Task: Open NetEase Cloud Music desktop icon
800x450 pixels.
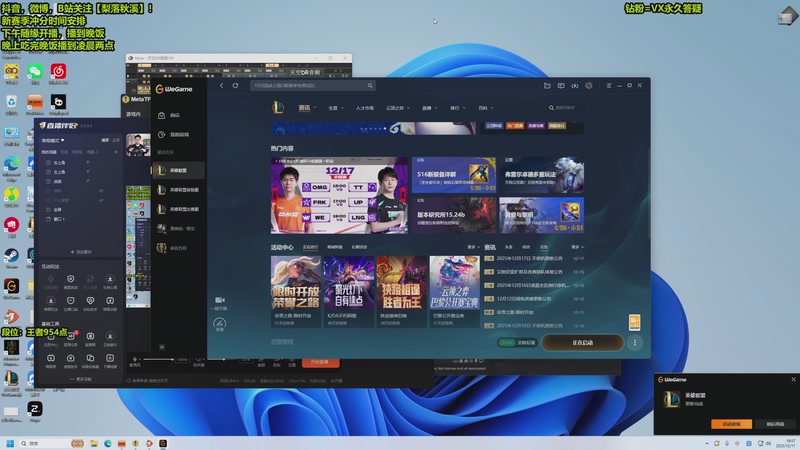Action: (x=58, y=71)
